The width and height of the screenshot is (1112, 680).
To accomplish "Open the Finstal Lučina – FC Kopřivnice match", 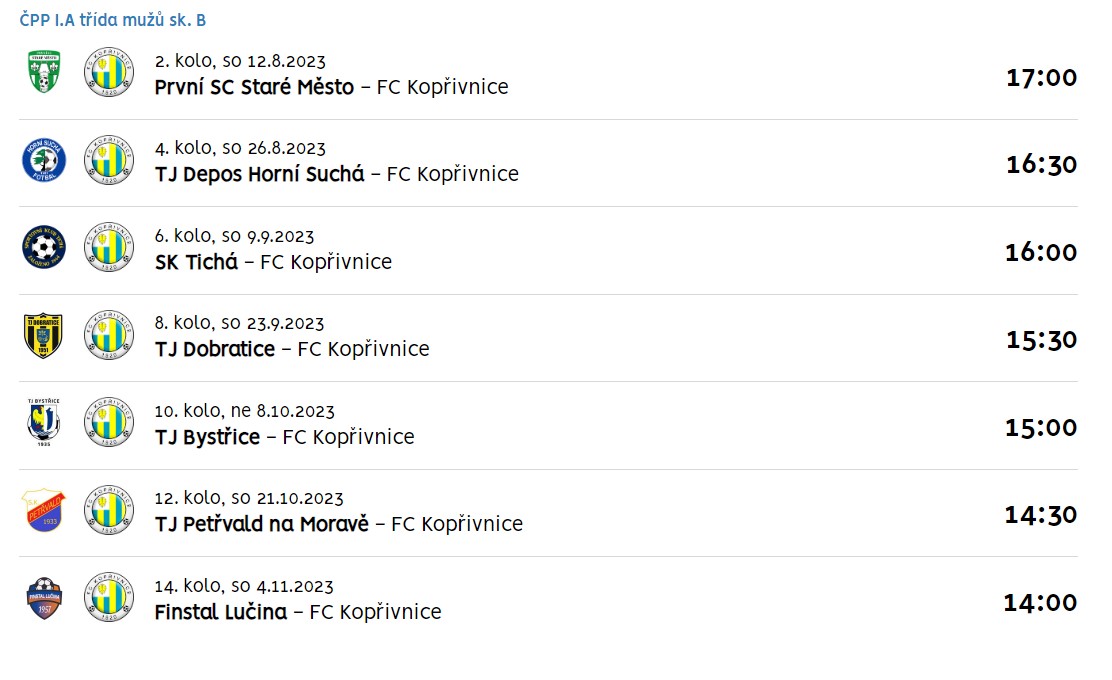I will click(x=298, y=612).
